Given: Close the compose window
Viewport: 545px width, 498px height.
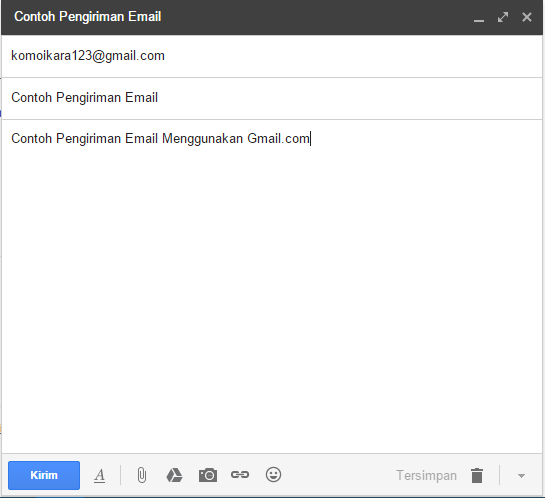Looking at the screenshot, I should [x=527, y=17].
